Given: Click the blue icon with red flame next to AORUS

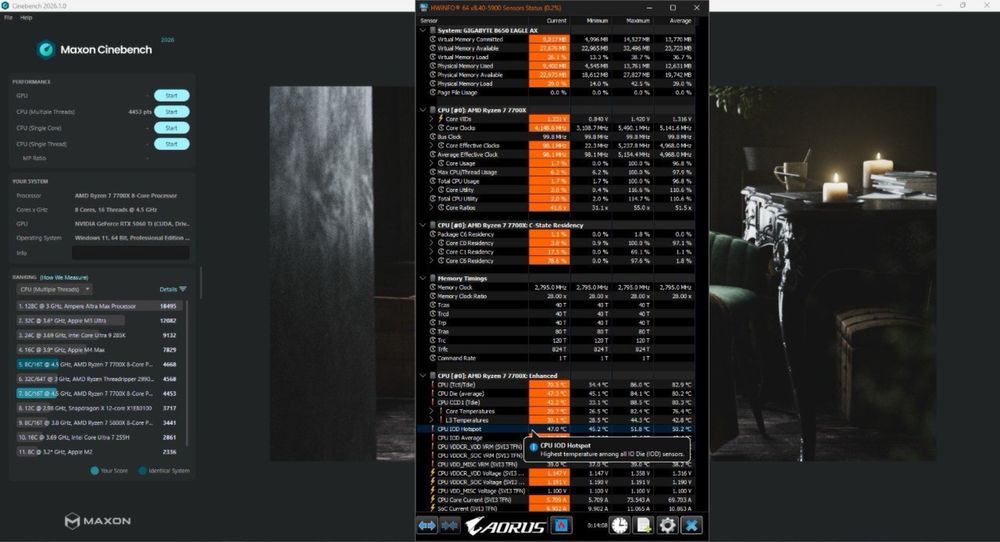Looking at the screenshot, I should click(561, 525).
